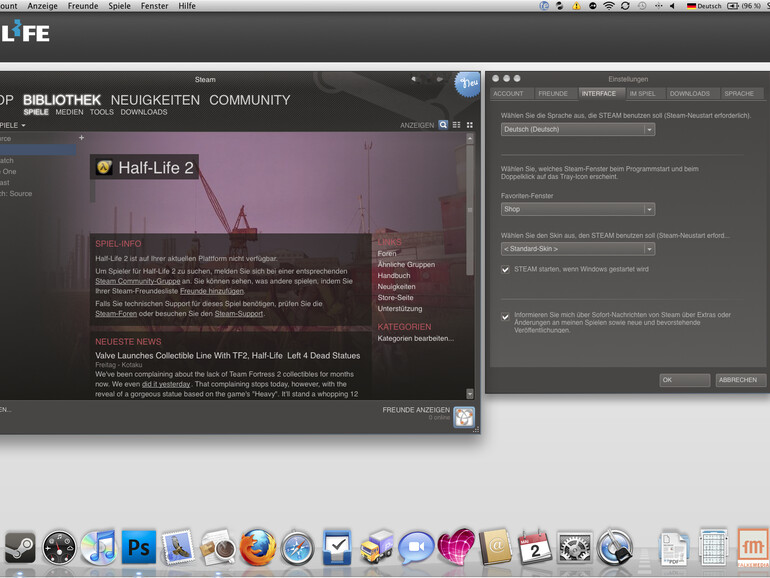The image size is (770, 578).
Task: Open iCal calendar icon in Dock
Action: [535, 547]
